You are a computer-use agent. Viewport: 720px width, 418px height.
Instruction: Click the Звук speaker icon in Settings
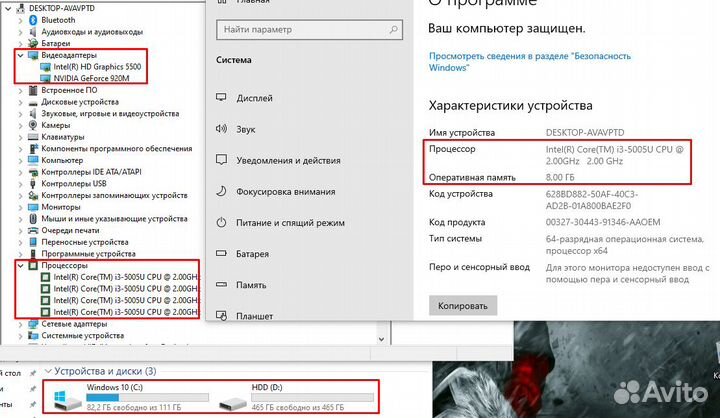coord(221,129)
